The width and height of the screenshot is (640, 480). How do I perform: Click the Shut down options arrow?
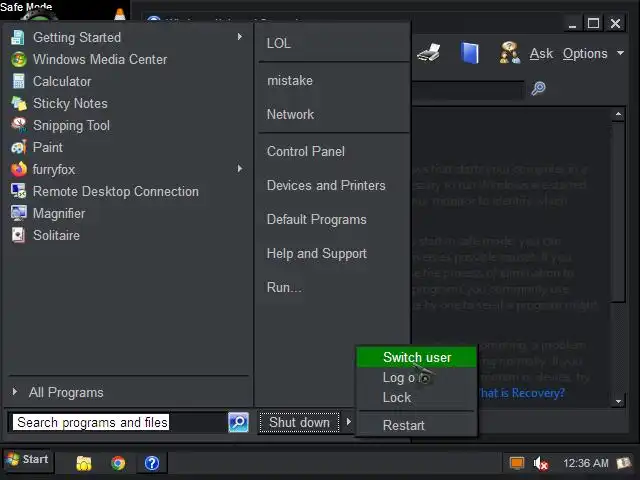pyautogui.click(x=348, y=422)
